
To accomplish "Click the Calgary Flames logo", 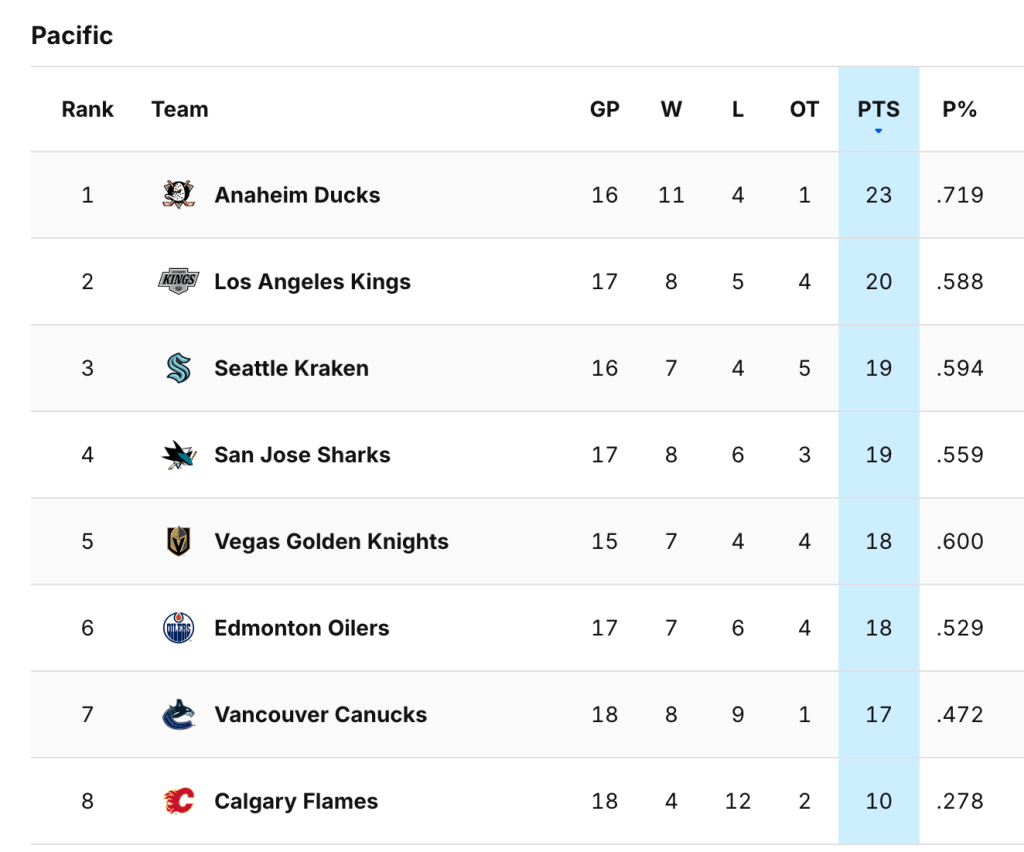I will point(179,801).
